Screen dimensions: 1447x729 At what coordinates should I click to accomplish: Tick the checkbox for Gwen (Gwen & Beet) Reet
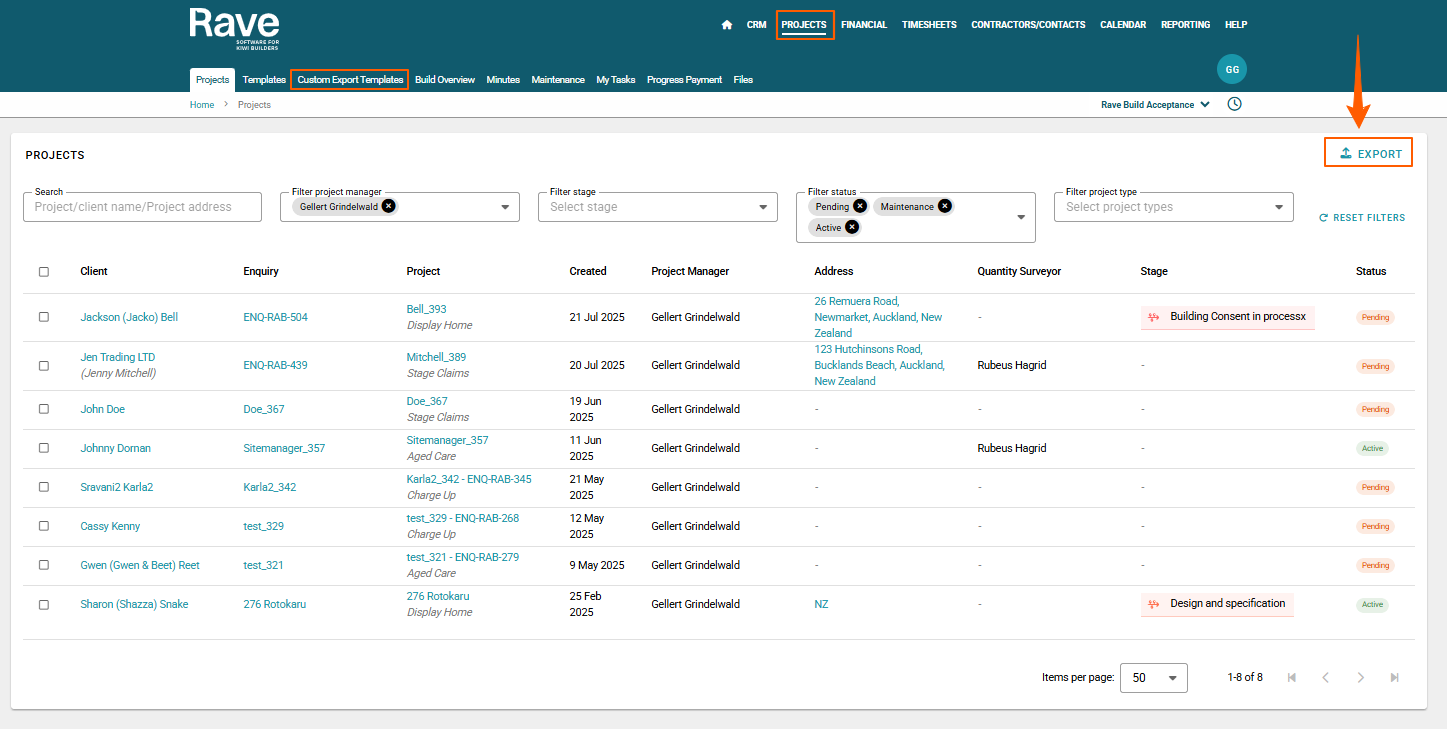pos(44,565)
